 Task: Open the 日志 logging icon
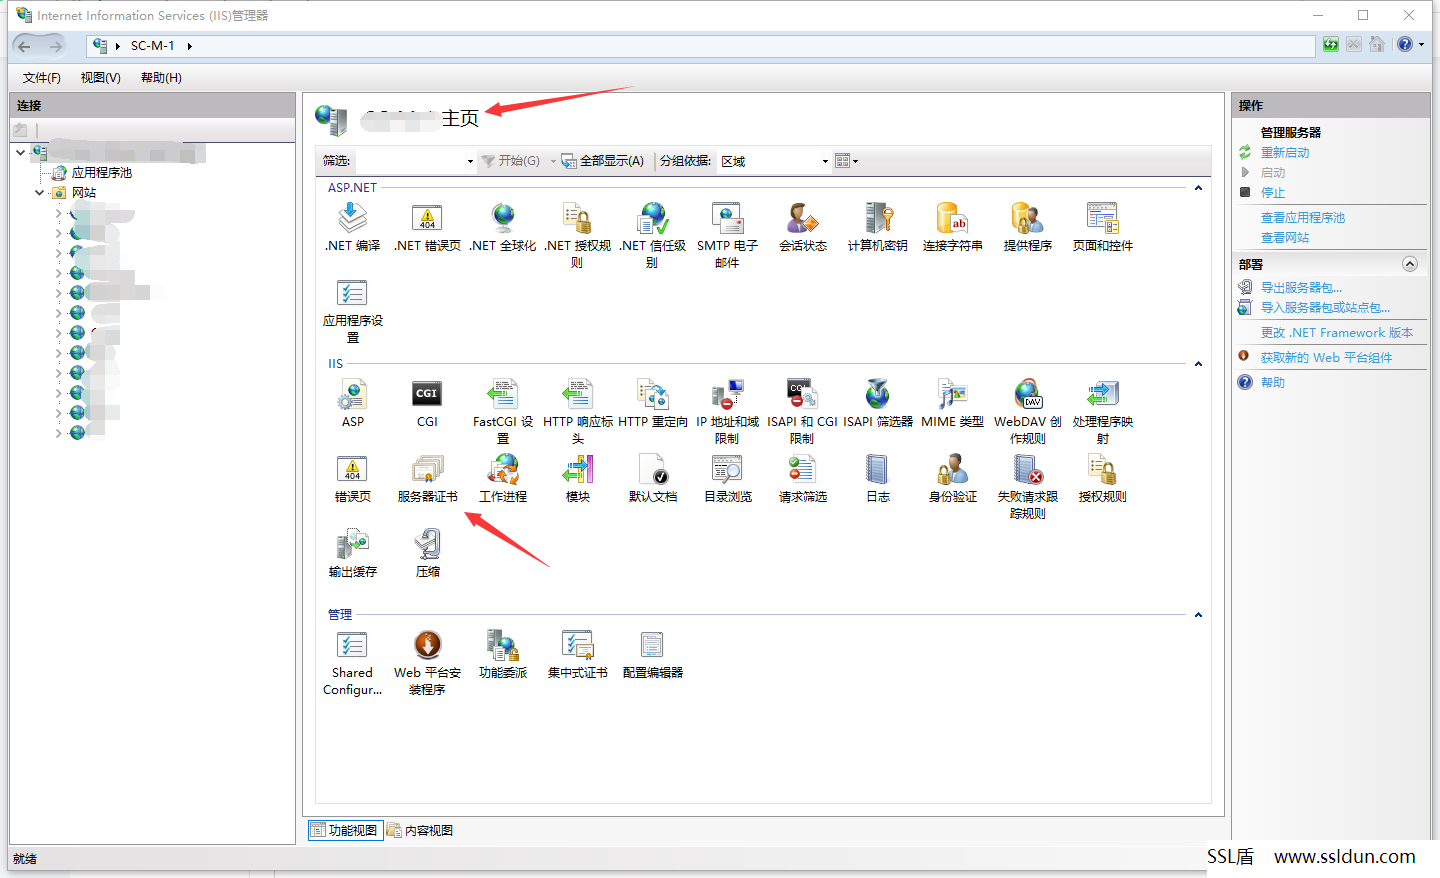(877, 479)
